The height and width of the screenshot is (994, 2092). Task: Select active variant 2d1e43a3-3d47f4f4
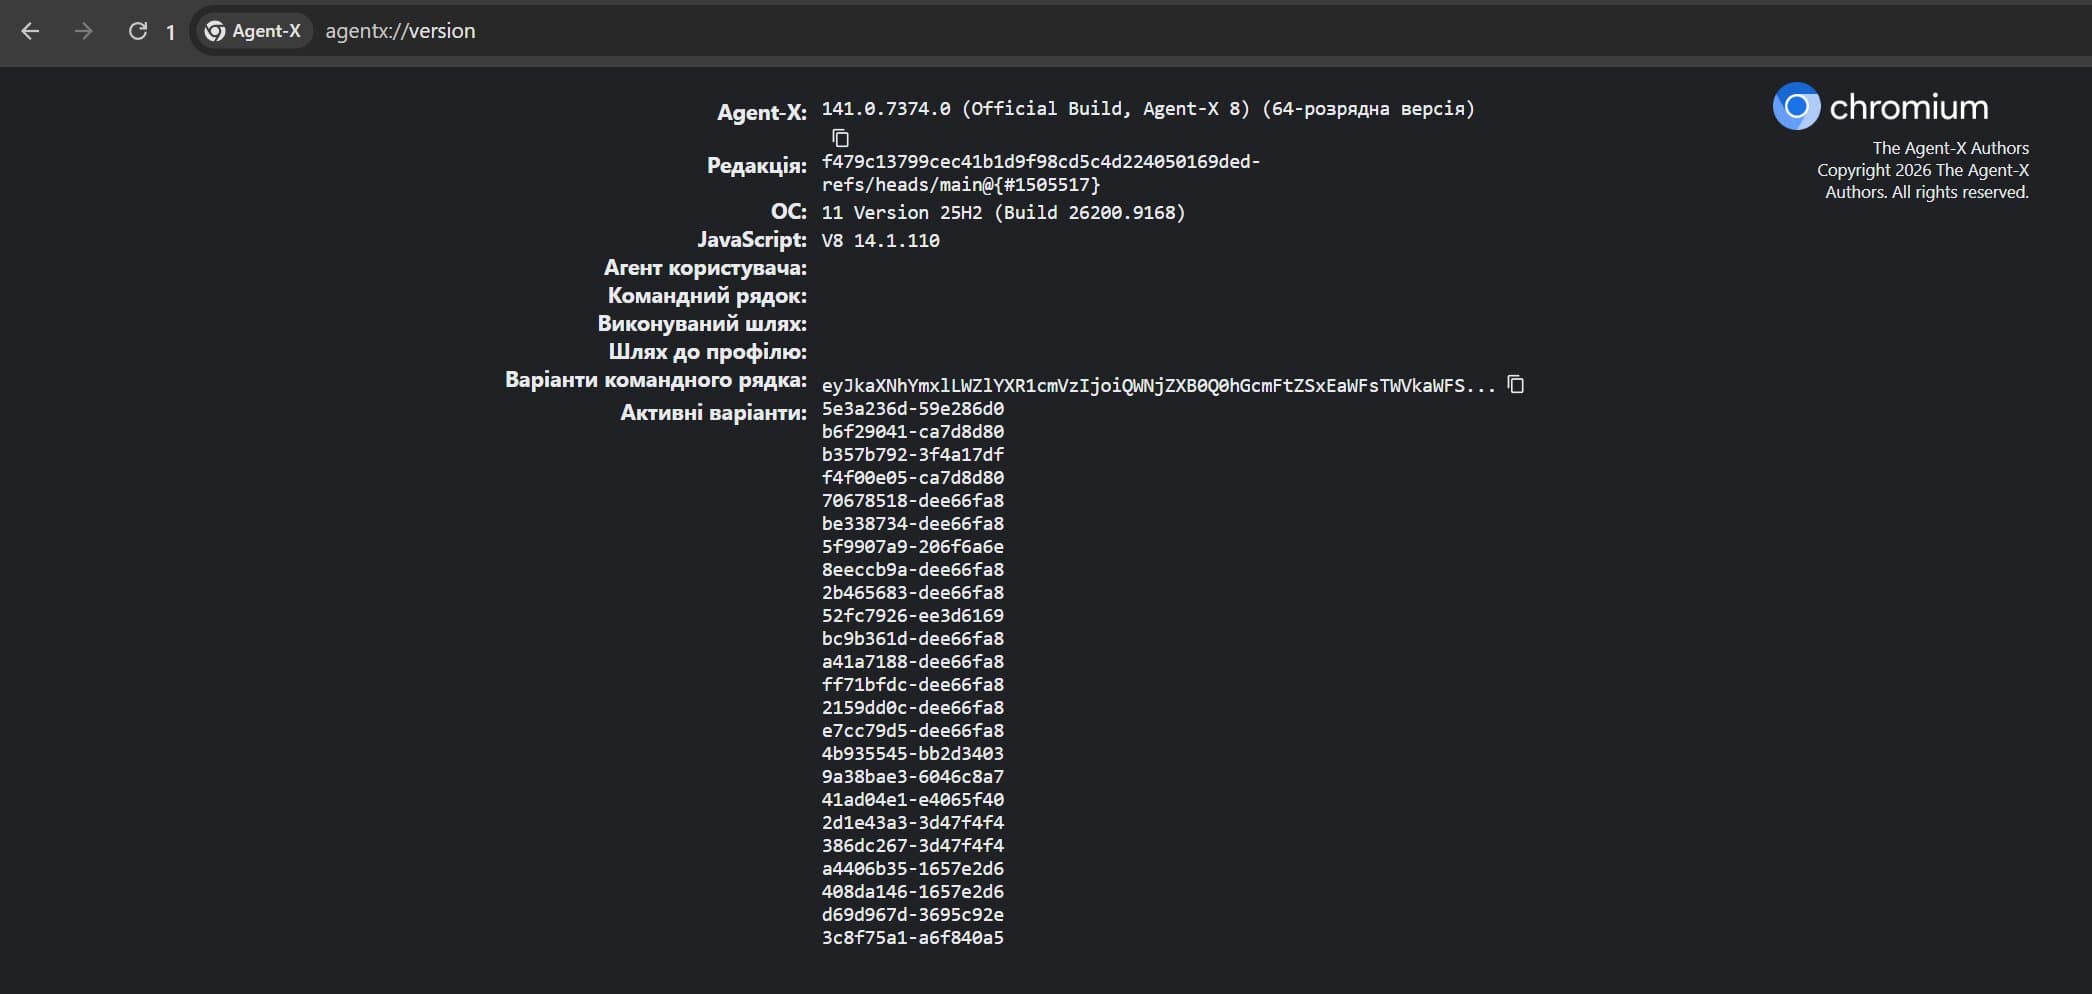[913, 823]
